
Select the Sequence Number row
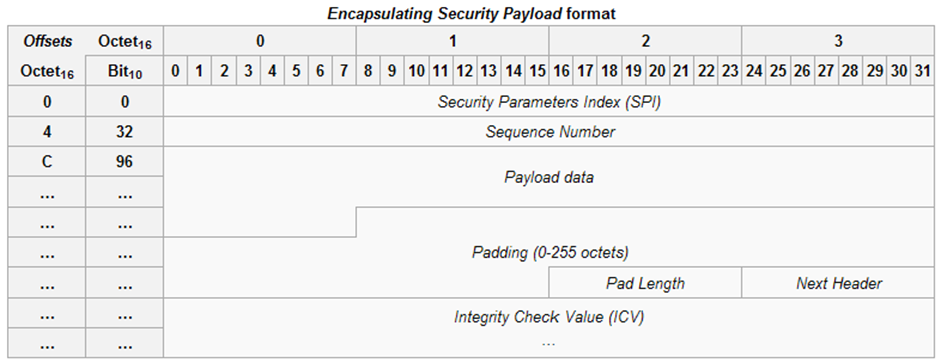[549, 131]
